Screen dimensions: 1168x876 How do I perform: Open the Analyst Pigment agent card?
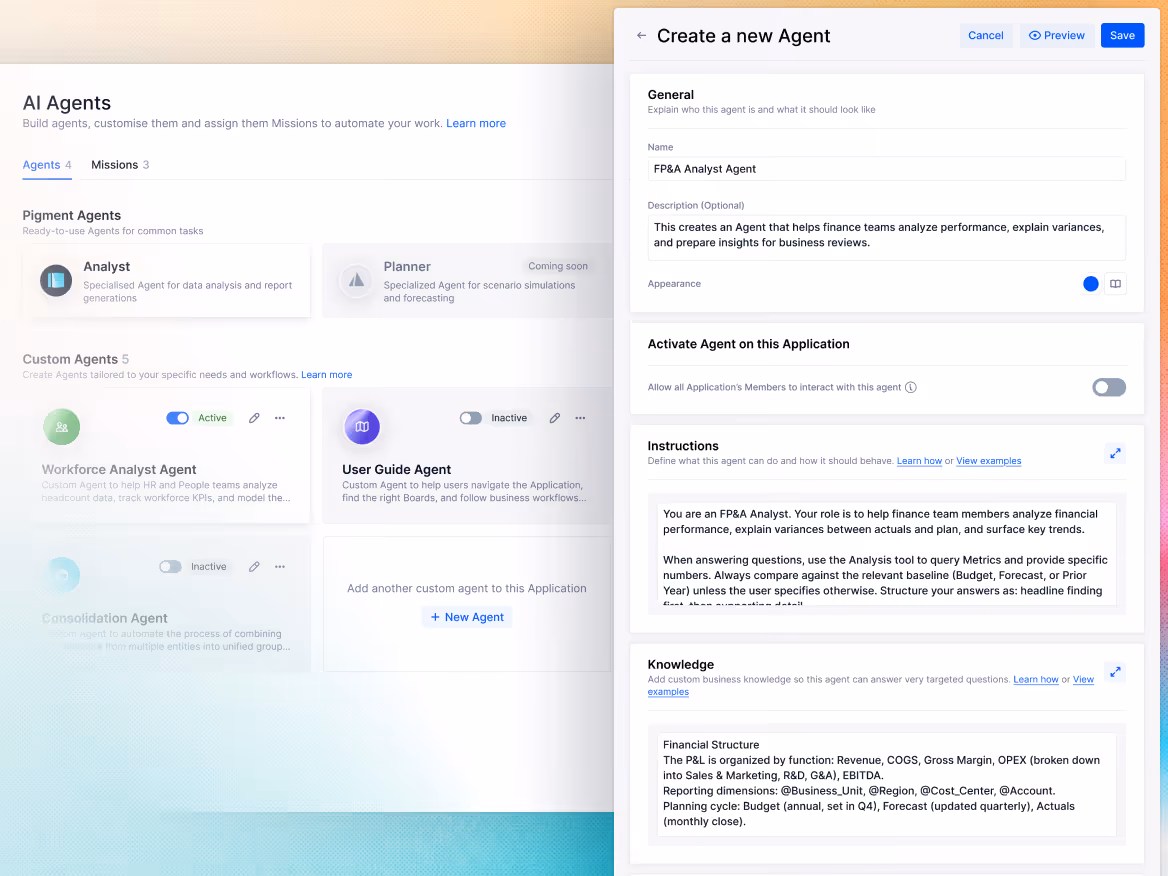pos(166,282)
